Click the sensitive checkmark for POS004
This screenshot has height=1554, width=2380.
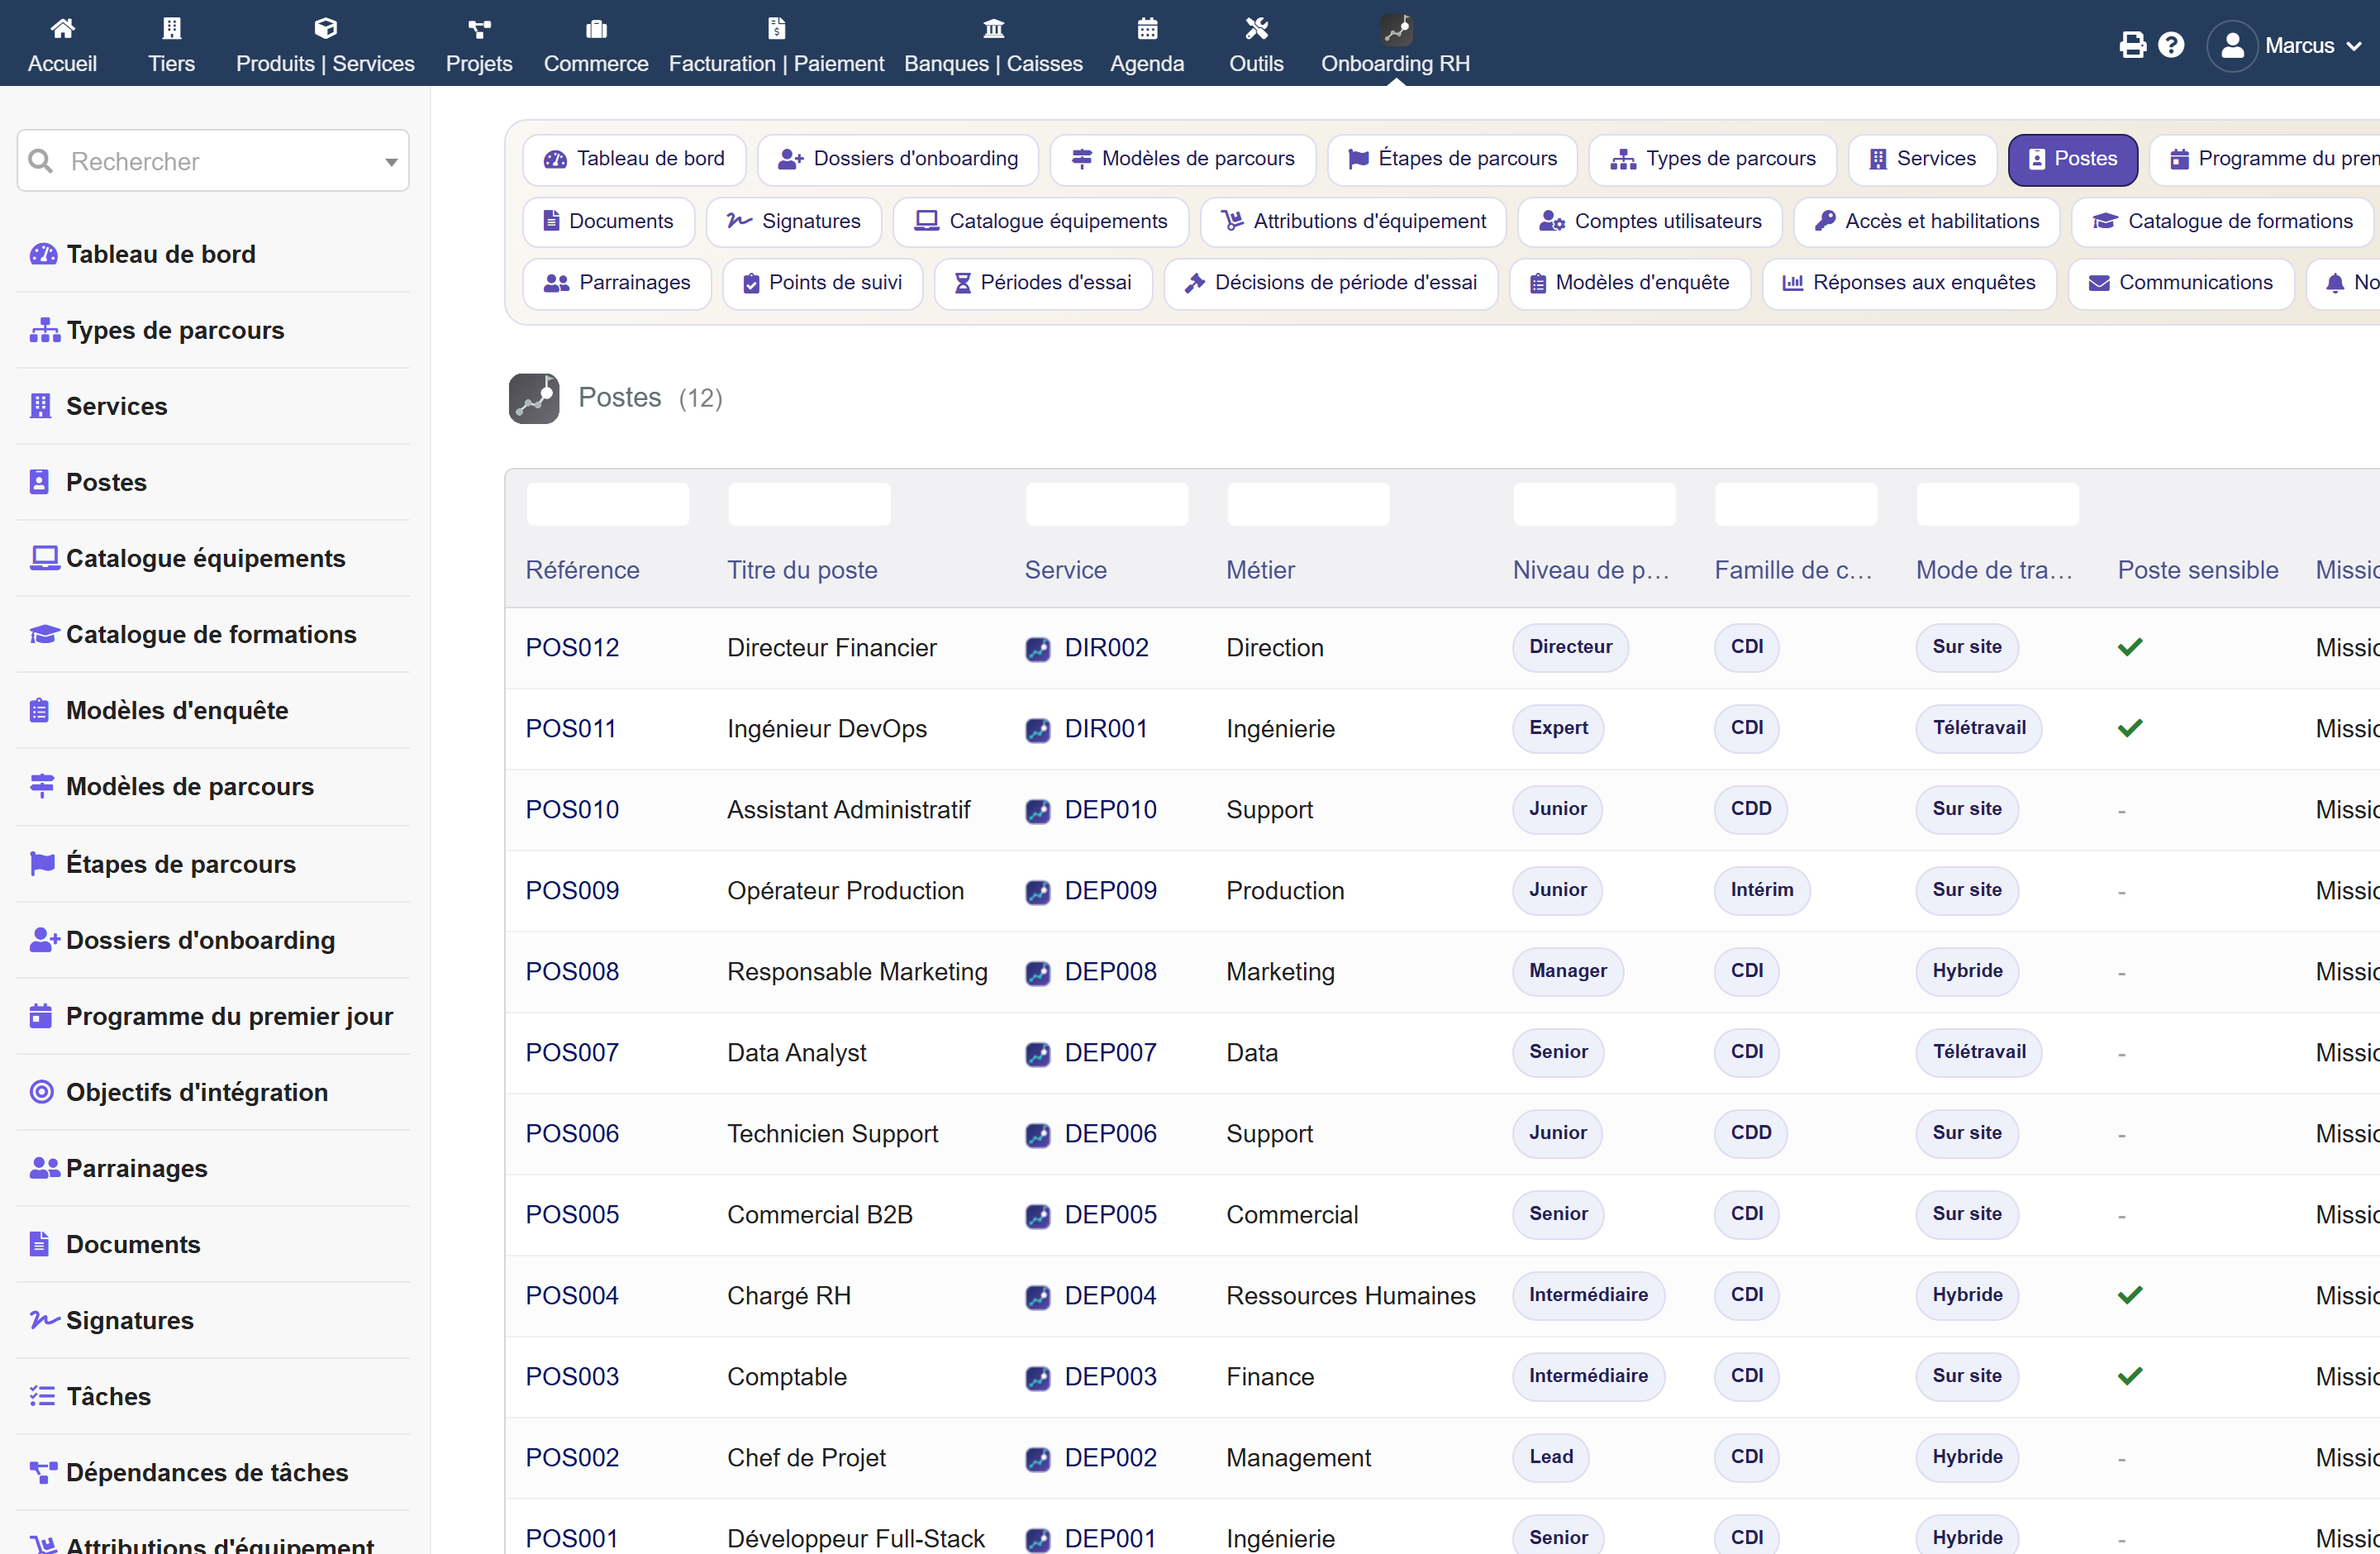click(x=2130, y=1295)
